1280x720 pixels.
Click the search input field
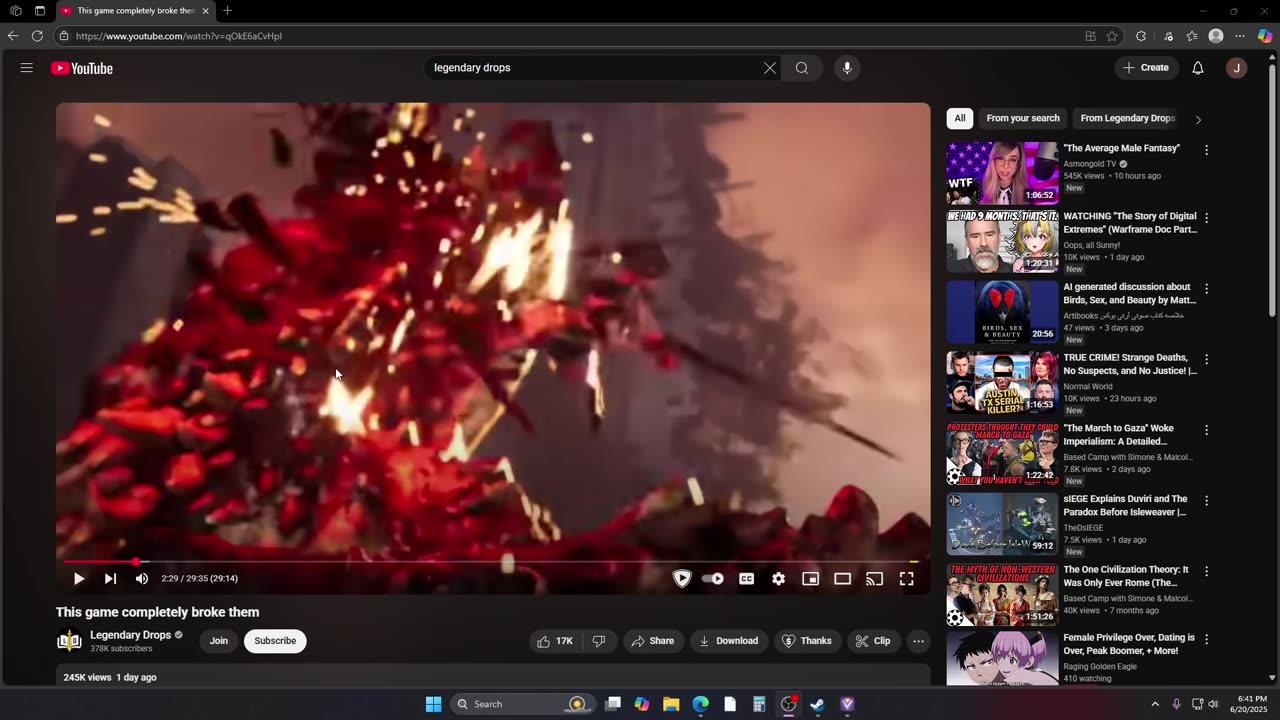(595, 68)
